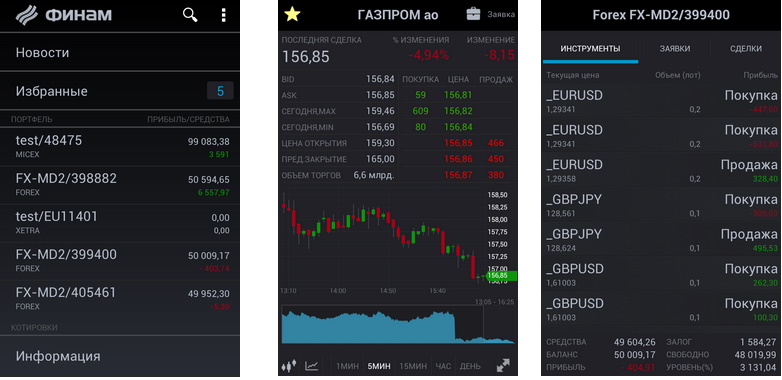Open the Избранные favorites section
The width and height of the screenshot is (782, 380).
pos(120,91)
